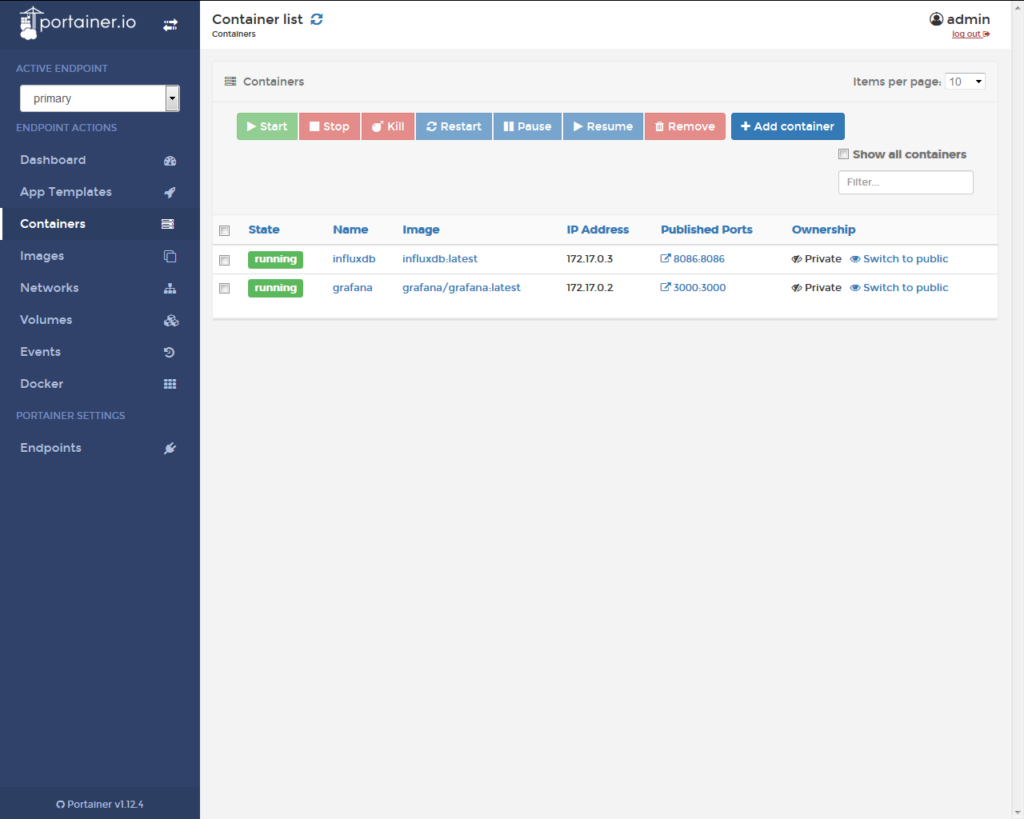Image resolution: width=1024 pixels, height=819 pixels.
Task: Check the influxdb container row checkbox
Action: pyautogui.click(x=225, y=260)
